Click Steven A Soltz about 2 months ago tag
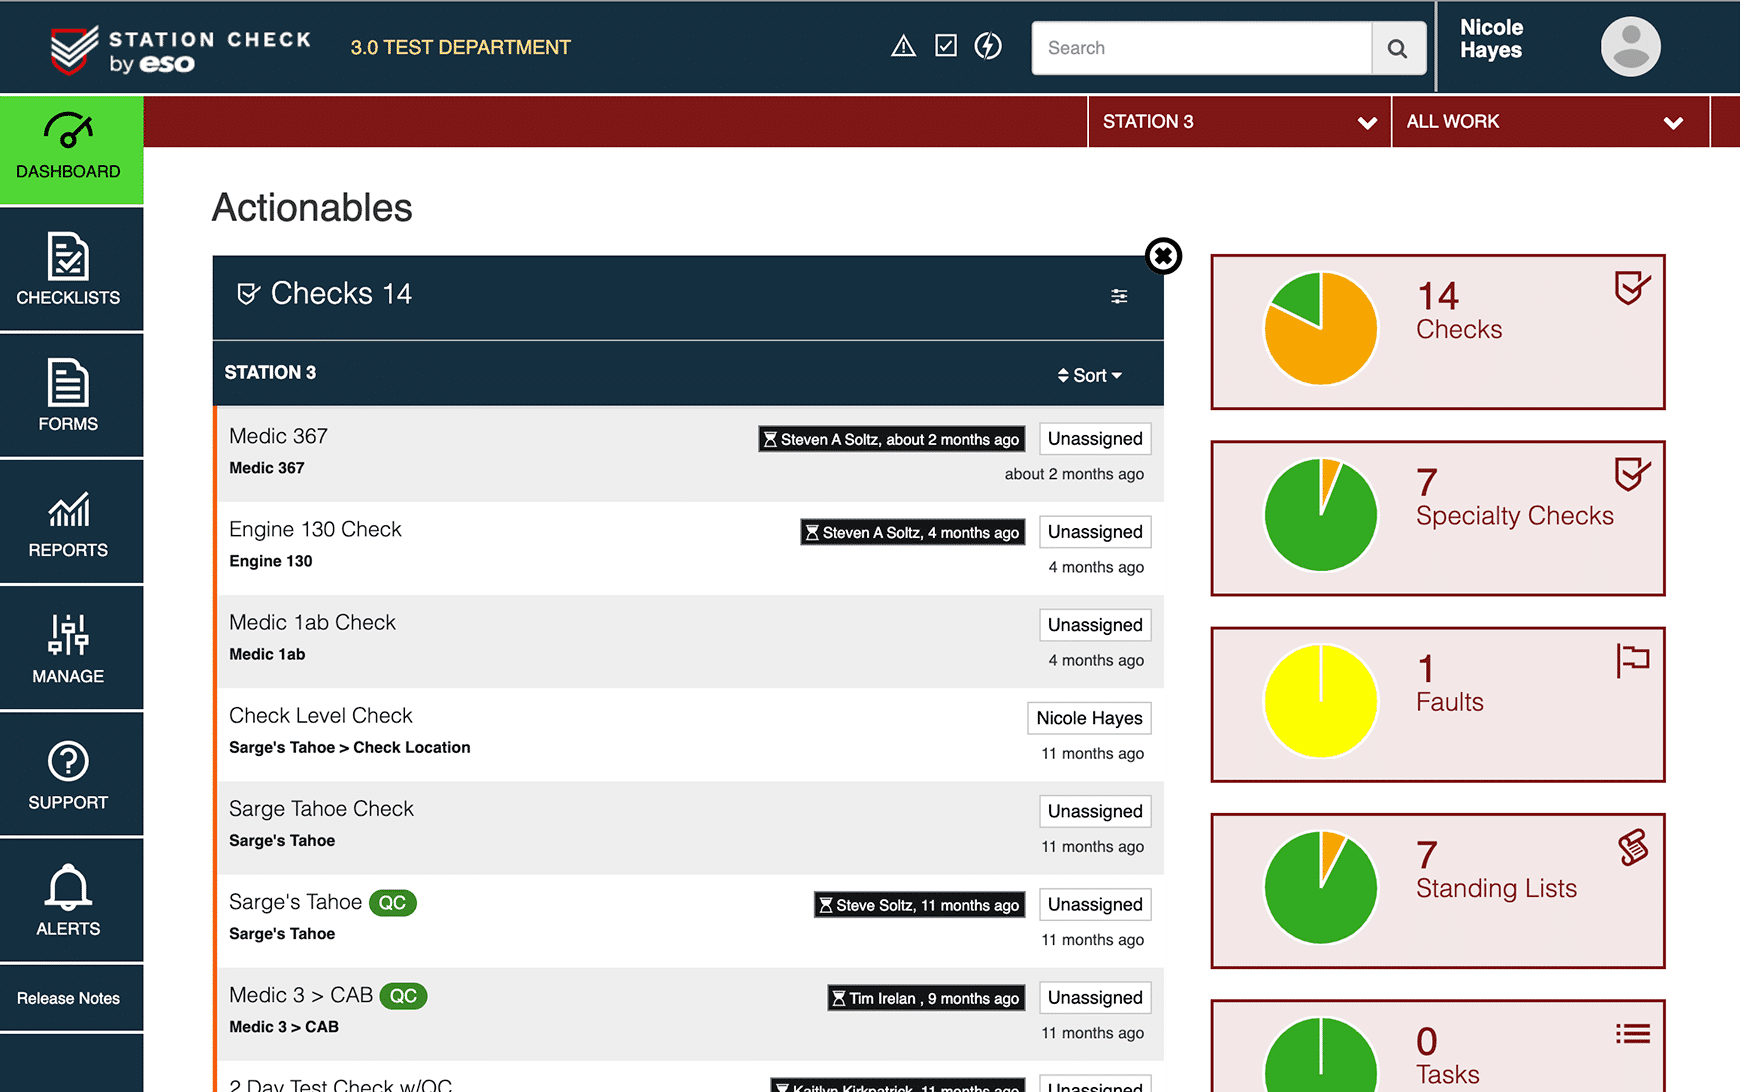1740x1092 pixels. pos(892,439)
